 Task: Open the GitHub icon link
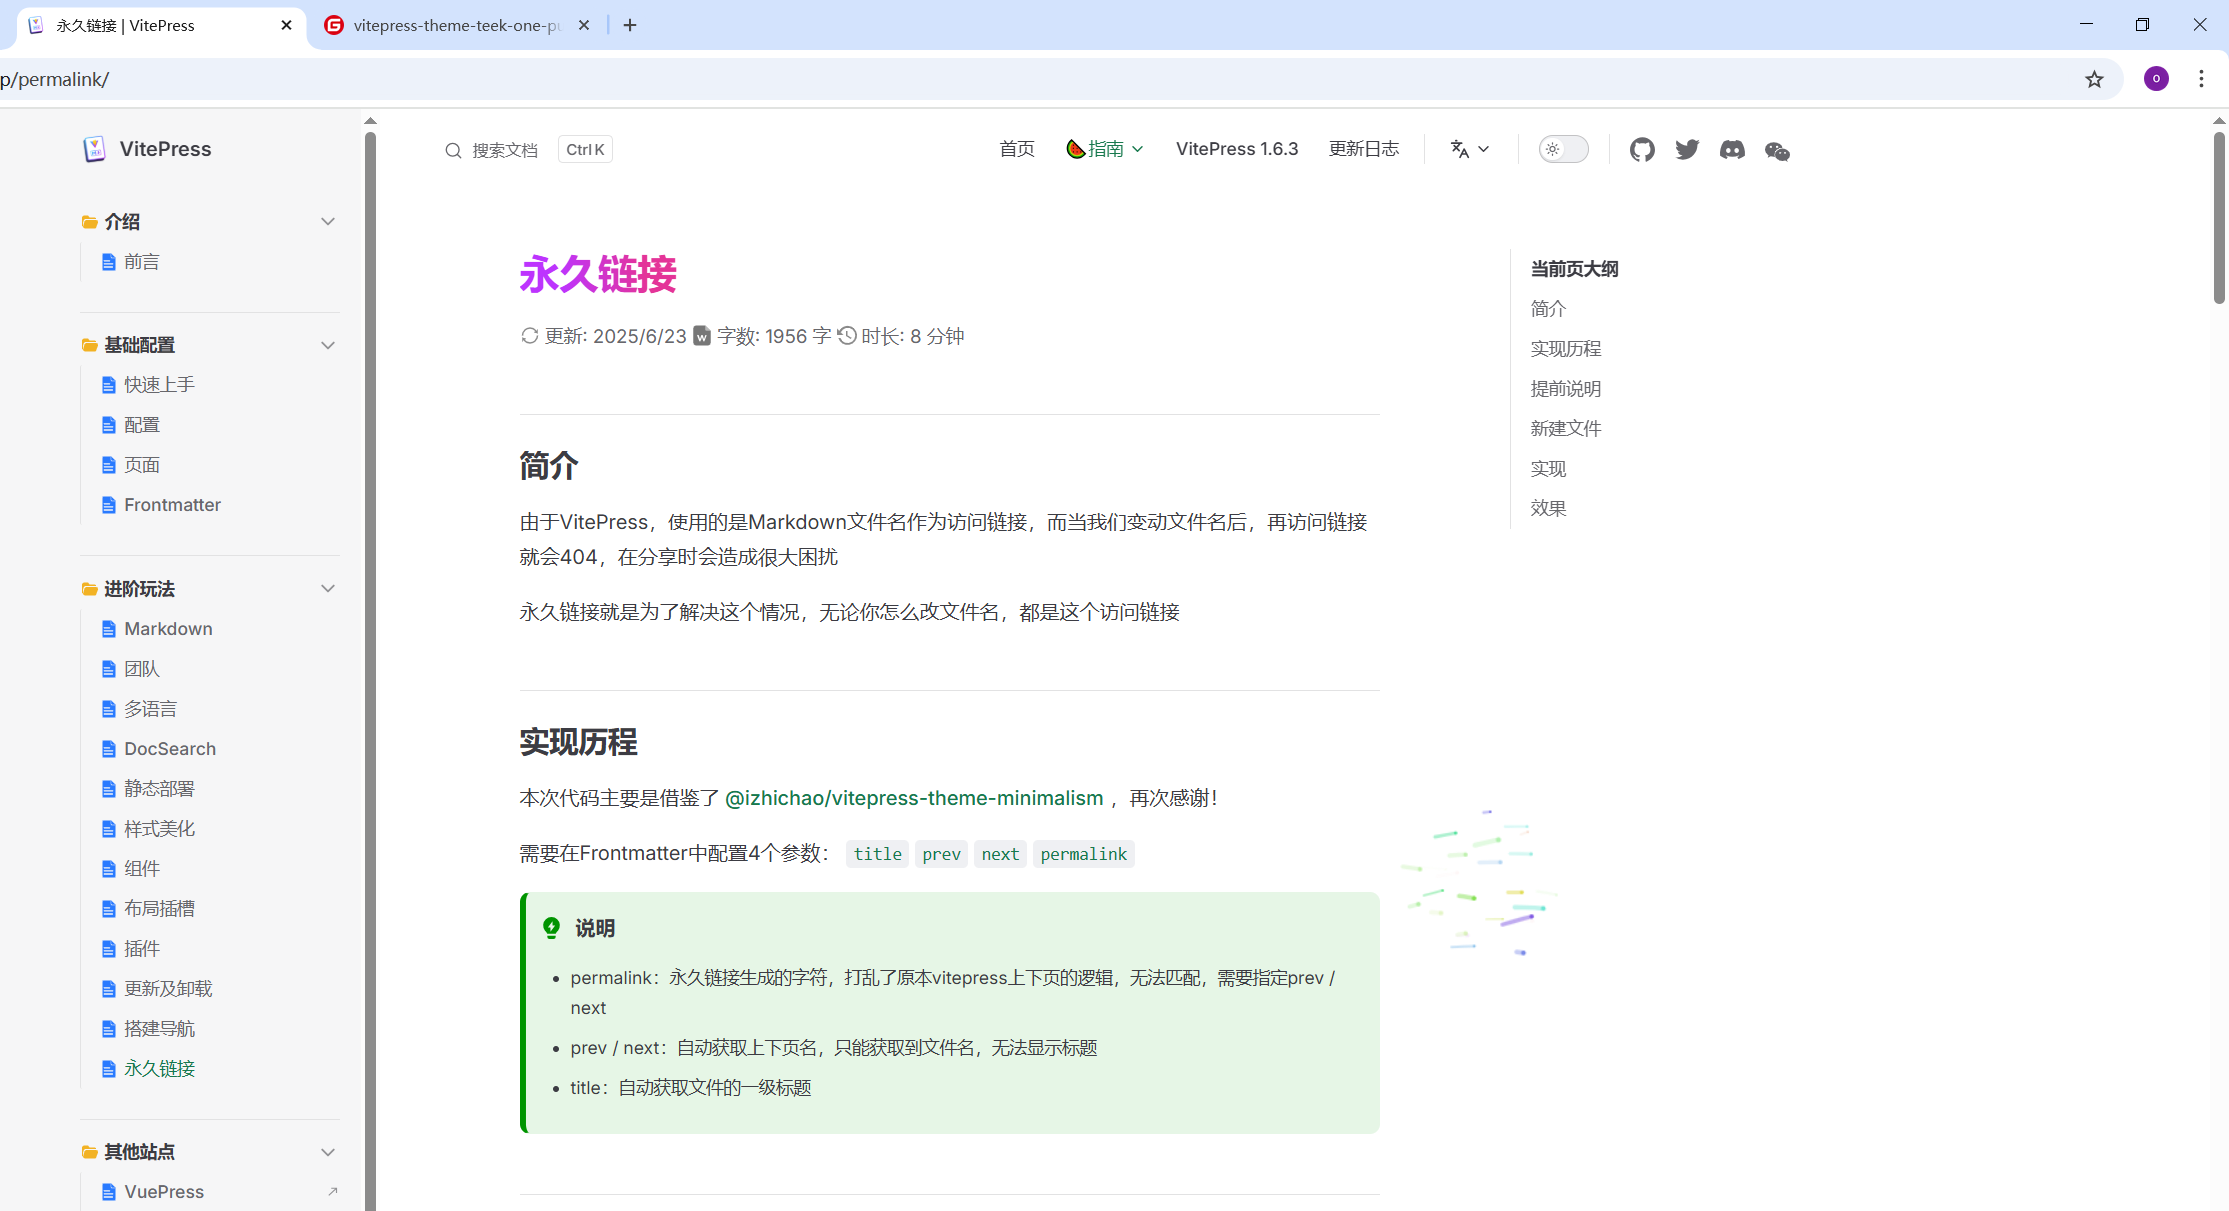[1642, 150]
